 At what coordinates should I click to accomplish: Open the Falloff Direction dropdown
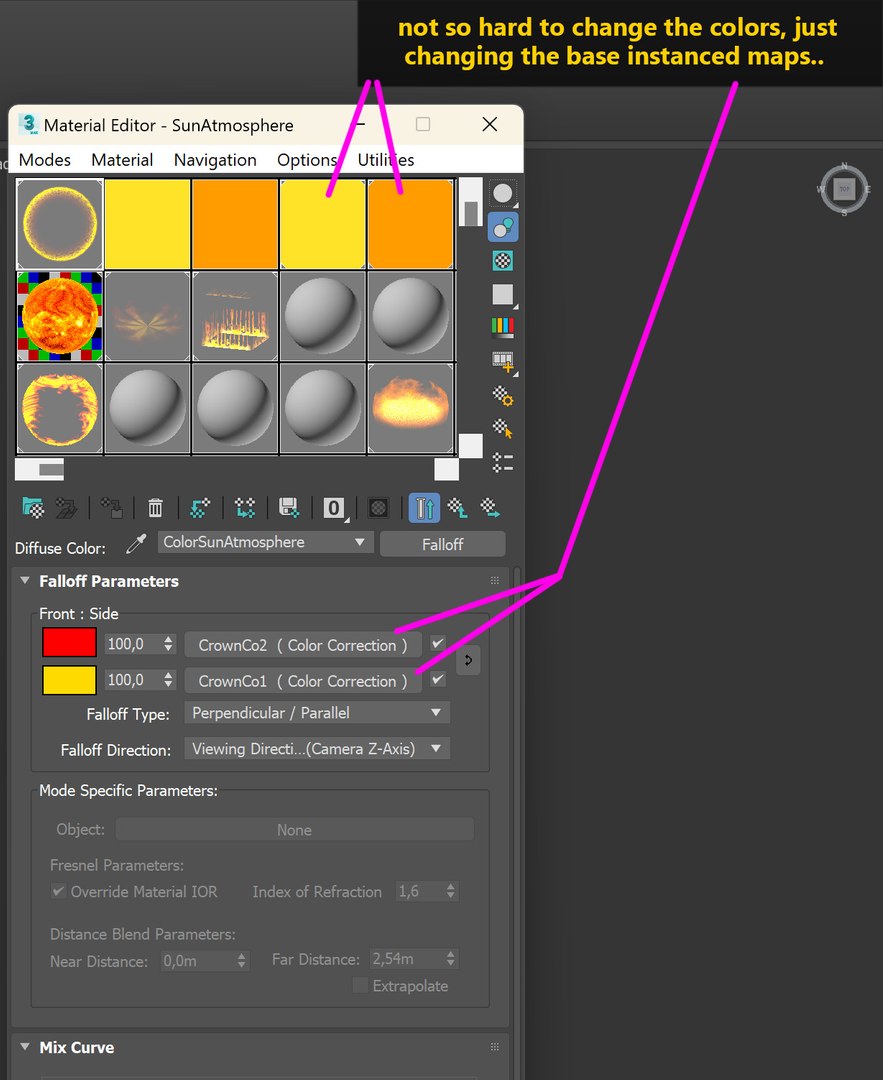point(317,749)
